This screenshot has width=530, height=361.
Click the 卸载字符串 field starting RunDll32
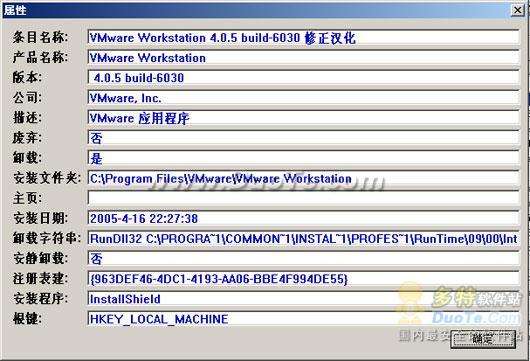(x=303, y=239)
